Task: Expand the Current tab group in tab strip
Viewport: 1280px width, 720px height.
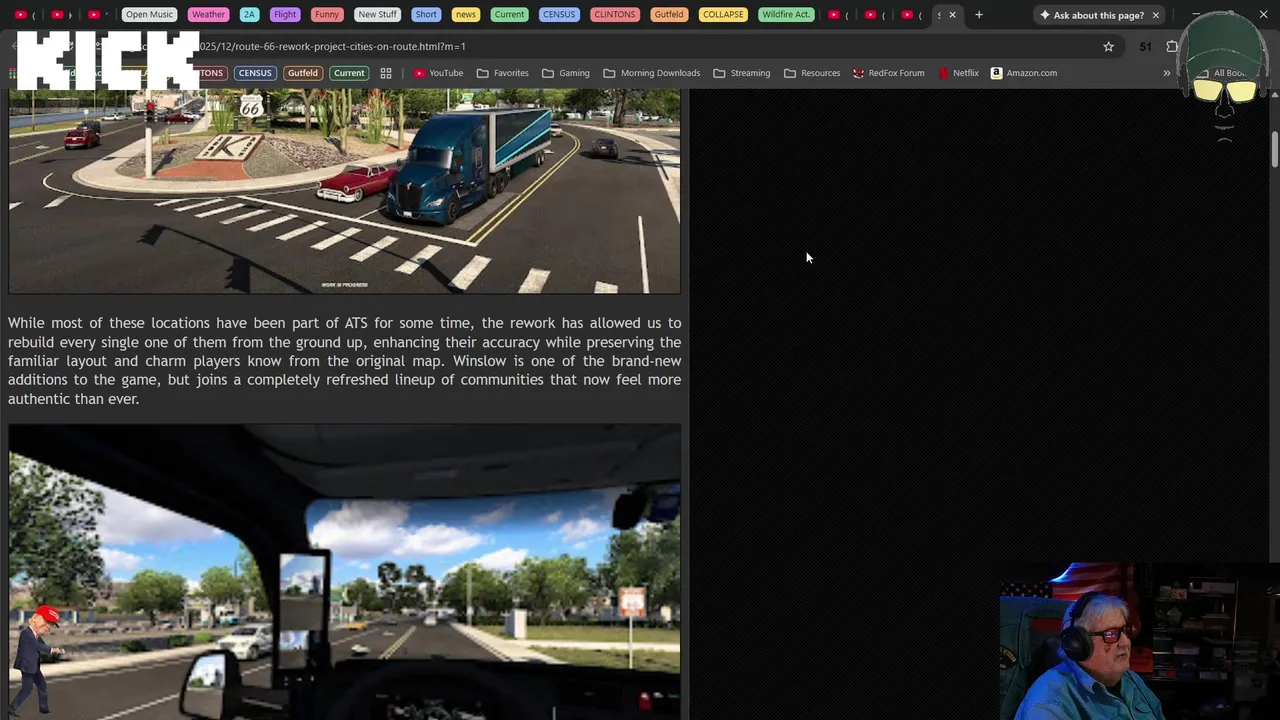Action: point(509,15)
